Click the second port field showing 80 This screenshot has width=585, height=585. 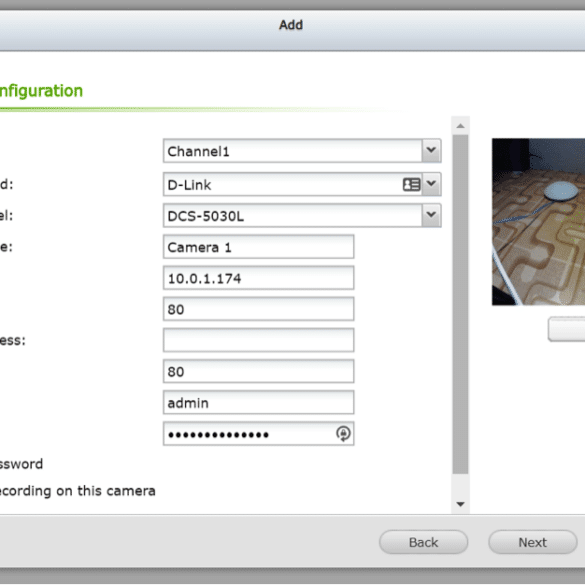pyautogui.click(x=259, y=371)
